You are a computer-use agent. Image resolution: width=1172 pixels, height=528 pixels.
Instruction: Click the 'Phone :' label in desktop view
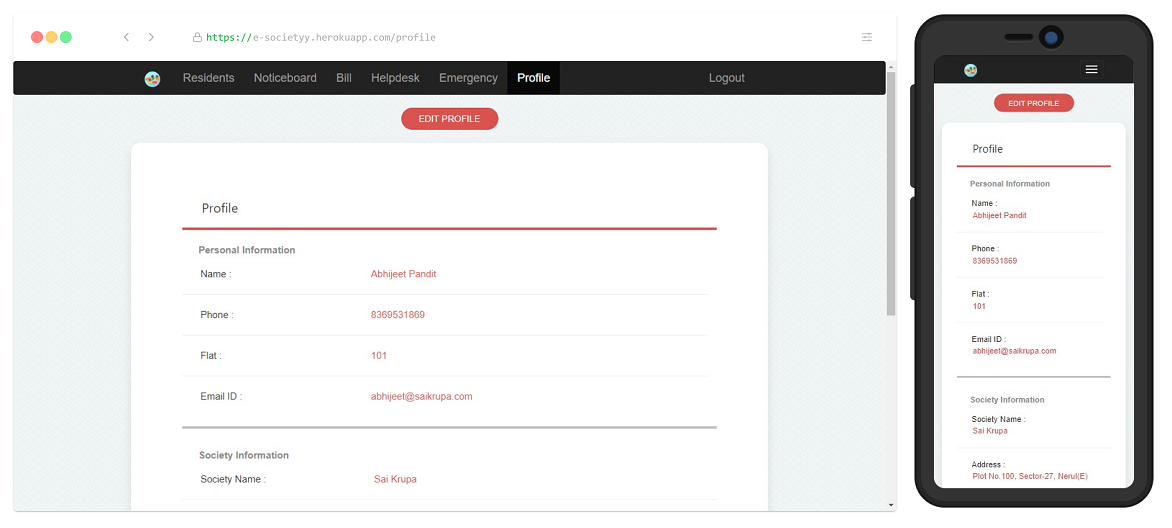(x=217, y=315)
